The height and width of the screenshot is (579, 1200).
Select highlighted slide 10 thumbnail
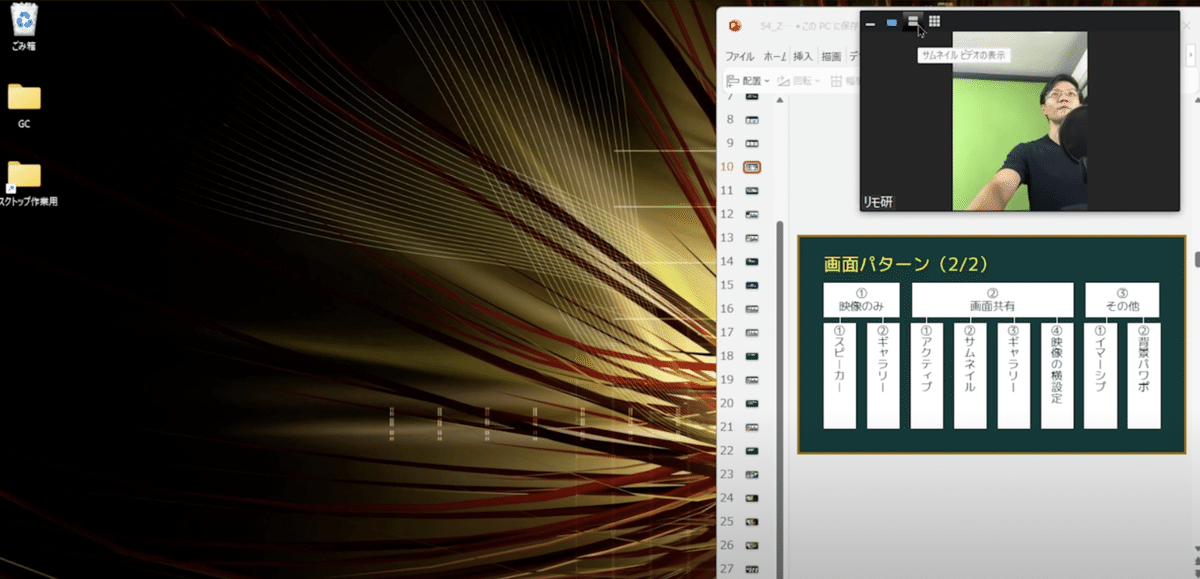point(752,167)
